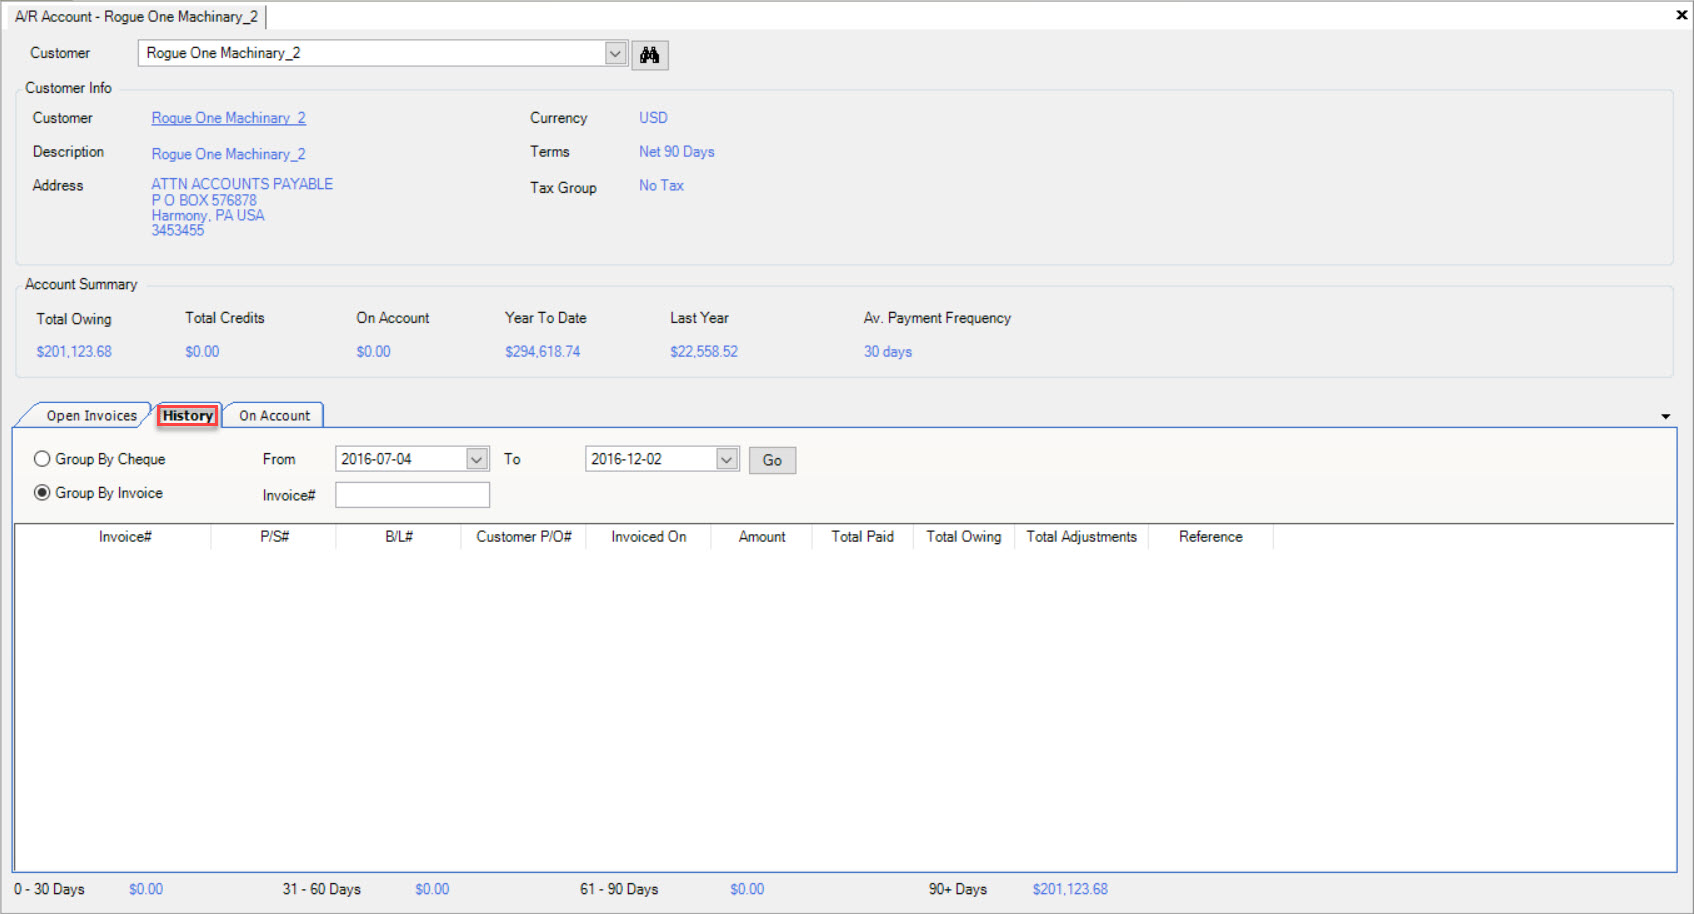
Task: Select the A/R Account window title tab
Action: 137,17
